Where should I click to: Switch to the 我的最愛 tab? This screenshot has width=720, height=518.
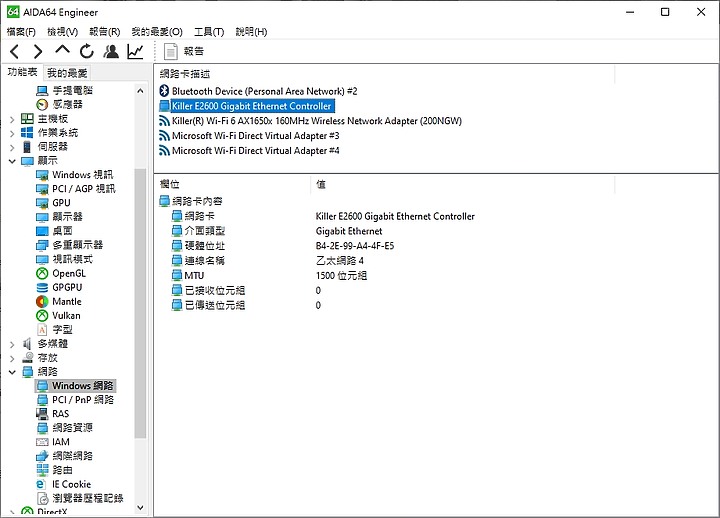[x=67, y=73]
